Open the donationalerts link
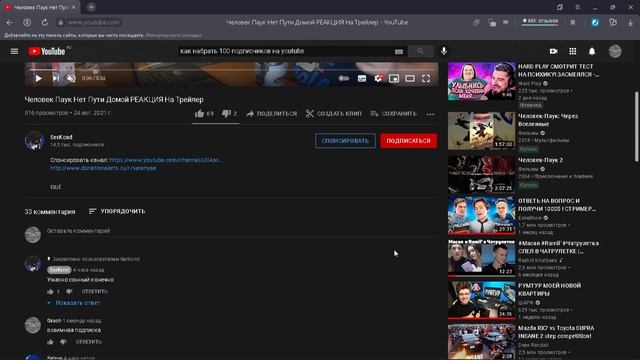This screenshot has width=640, height=360. (103, 168)
